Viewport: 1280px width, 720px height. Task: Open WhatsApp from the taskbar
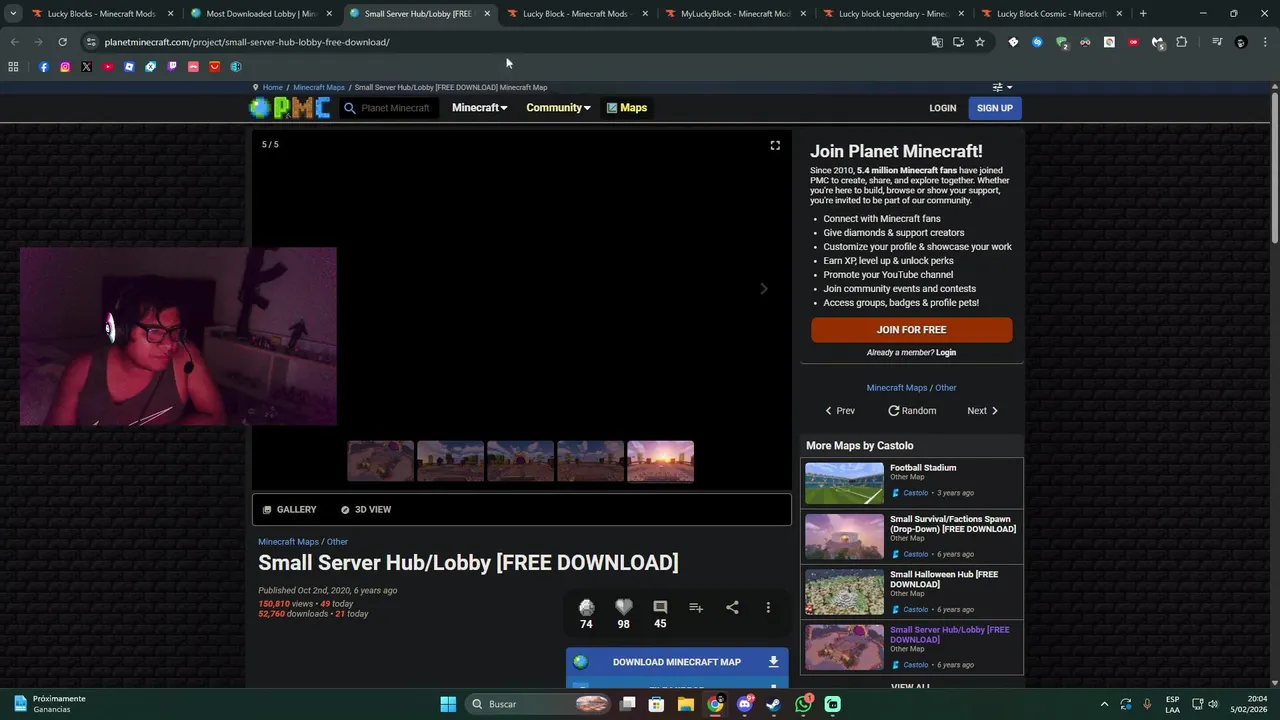[x=803, y=704]
